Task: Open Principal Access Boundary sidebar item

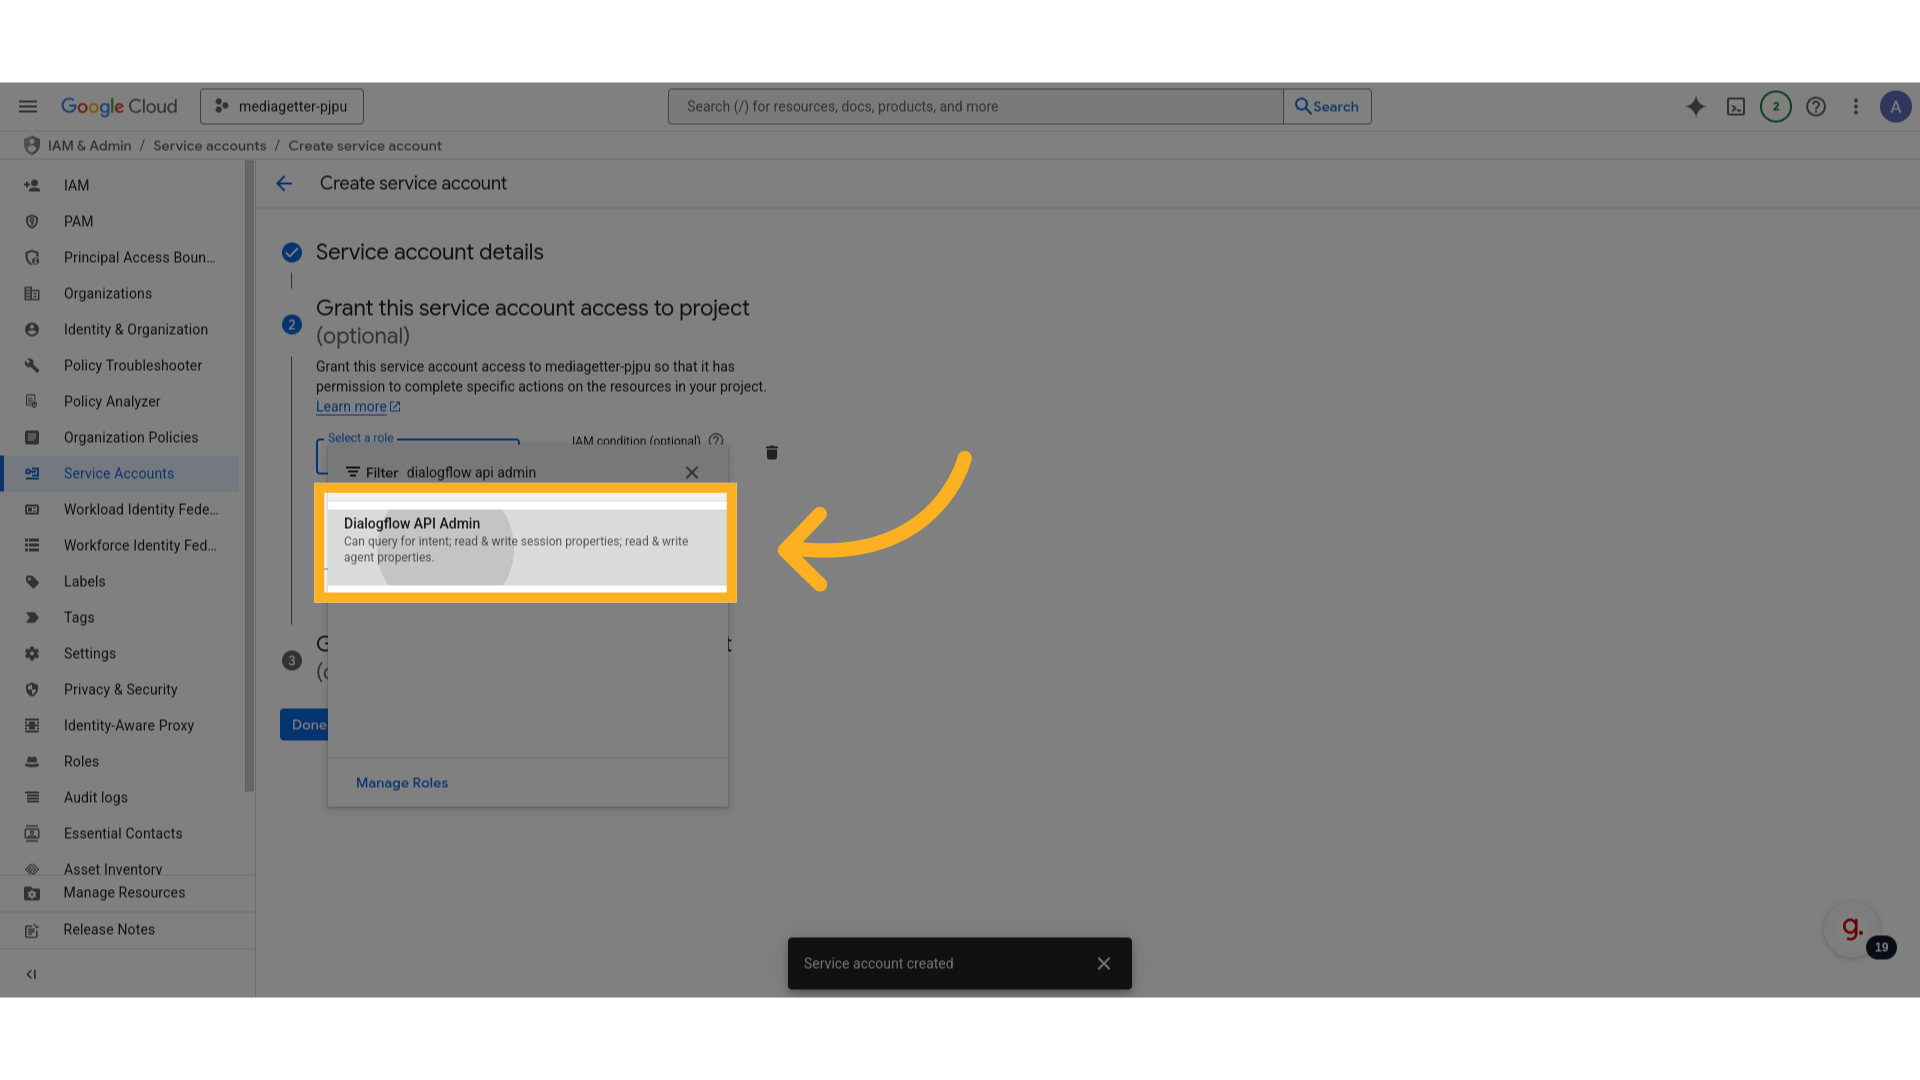Action: 120,257
